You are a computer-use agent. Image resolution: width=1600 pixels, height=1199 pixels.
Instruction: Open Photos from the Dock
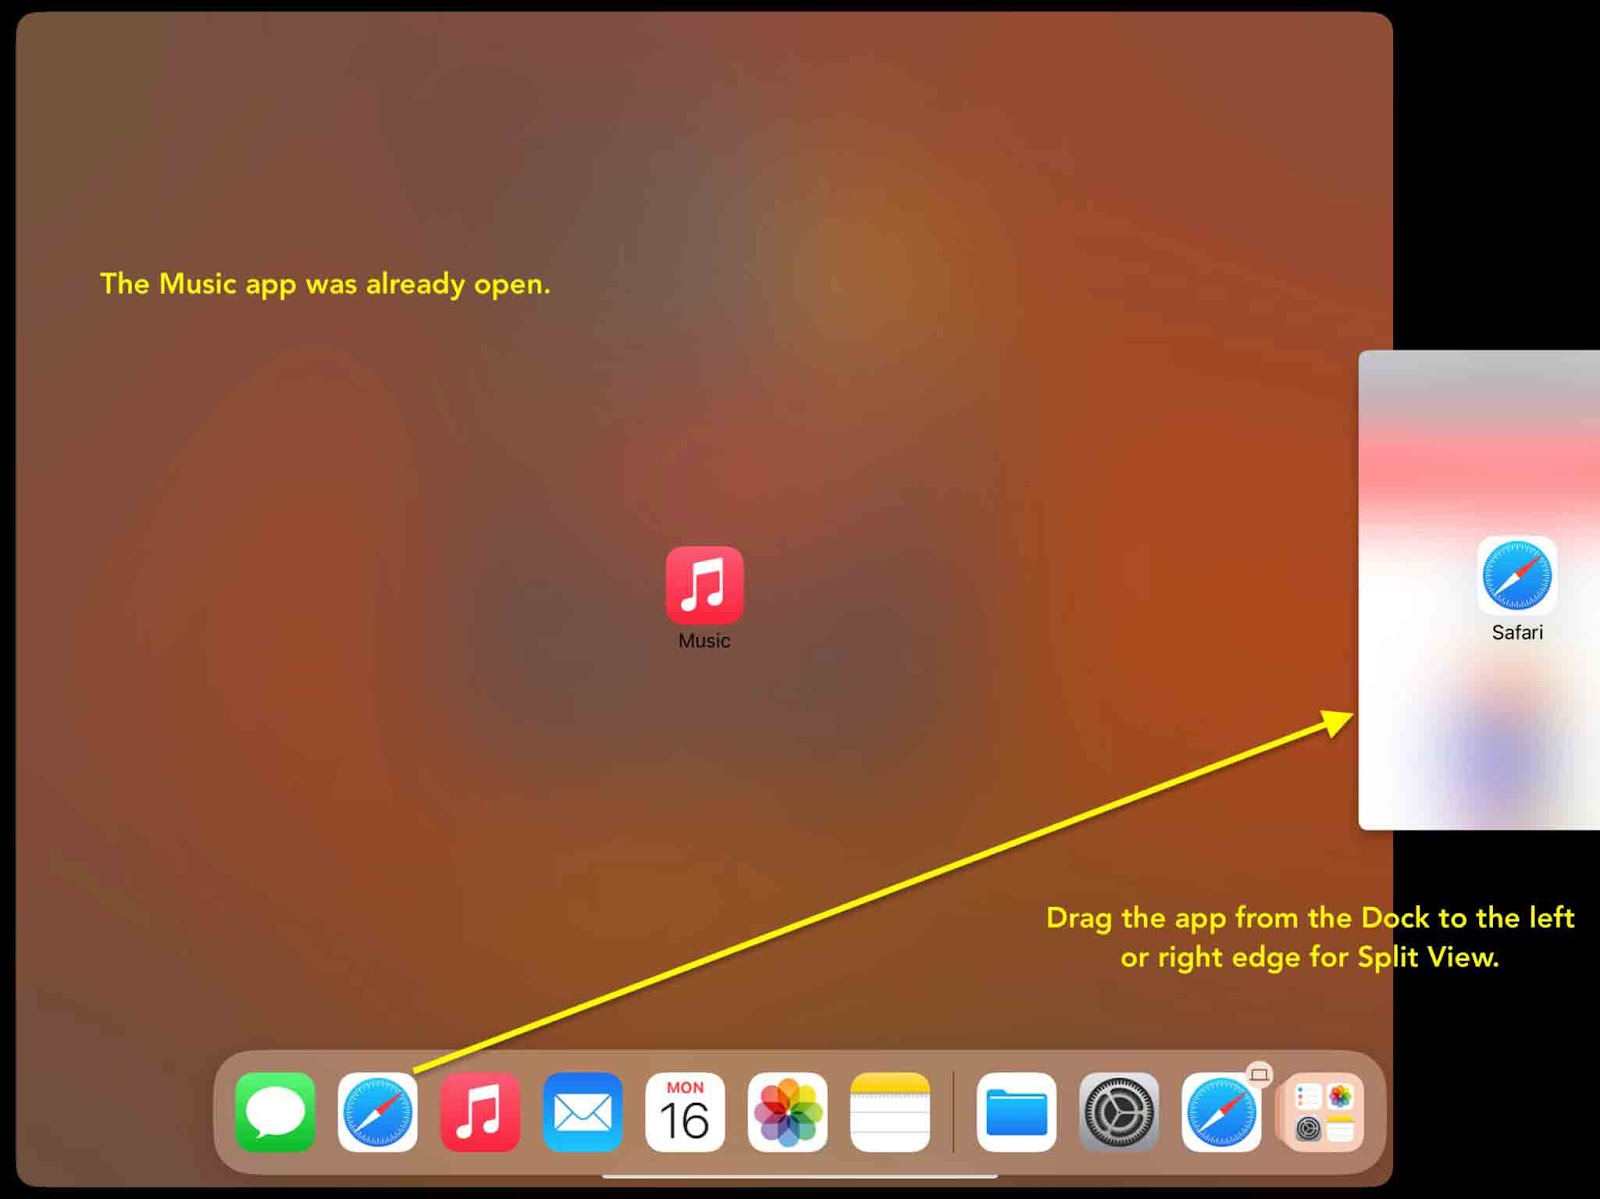[x=788, y=1112]
